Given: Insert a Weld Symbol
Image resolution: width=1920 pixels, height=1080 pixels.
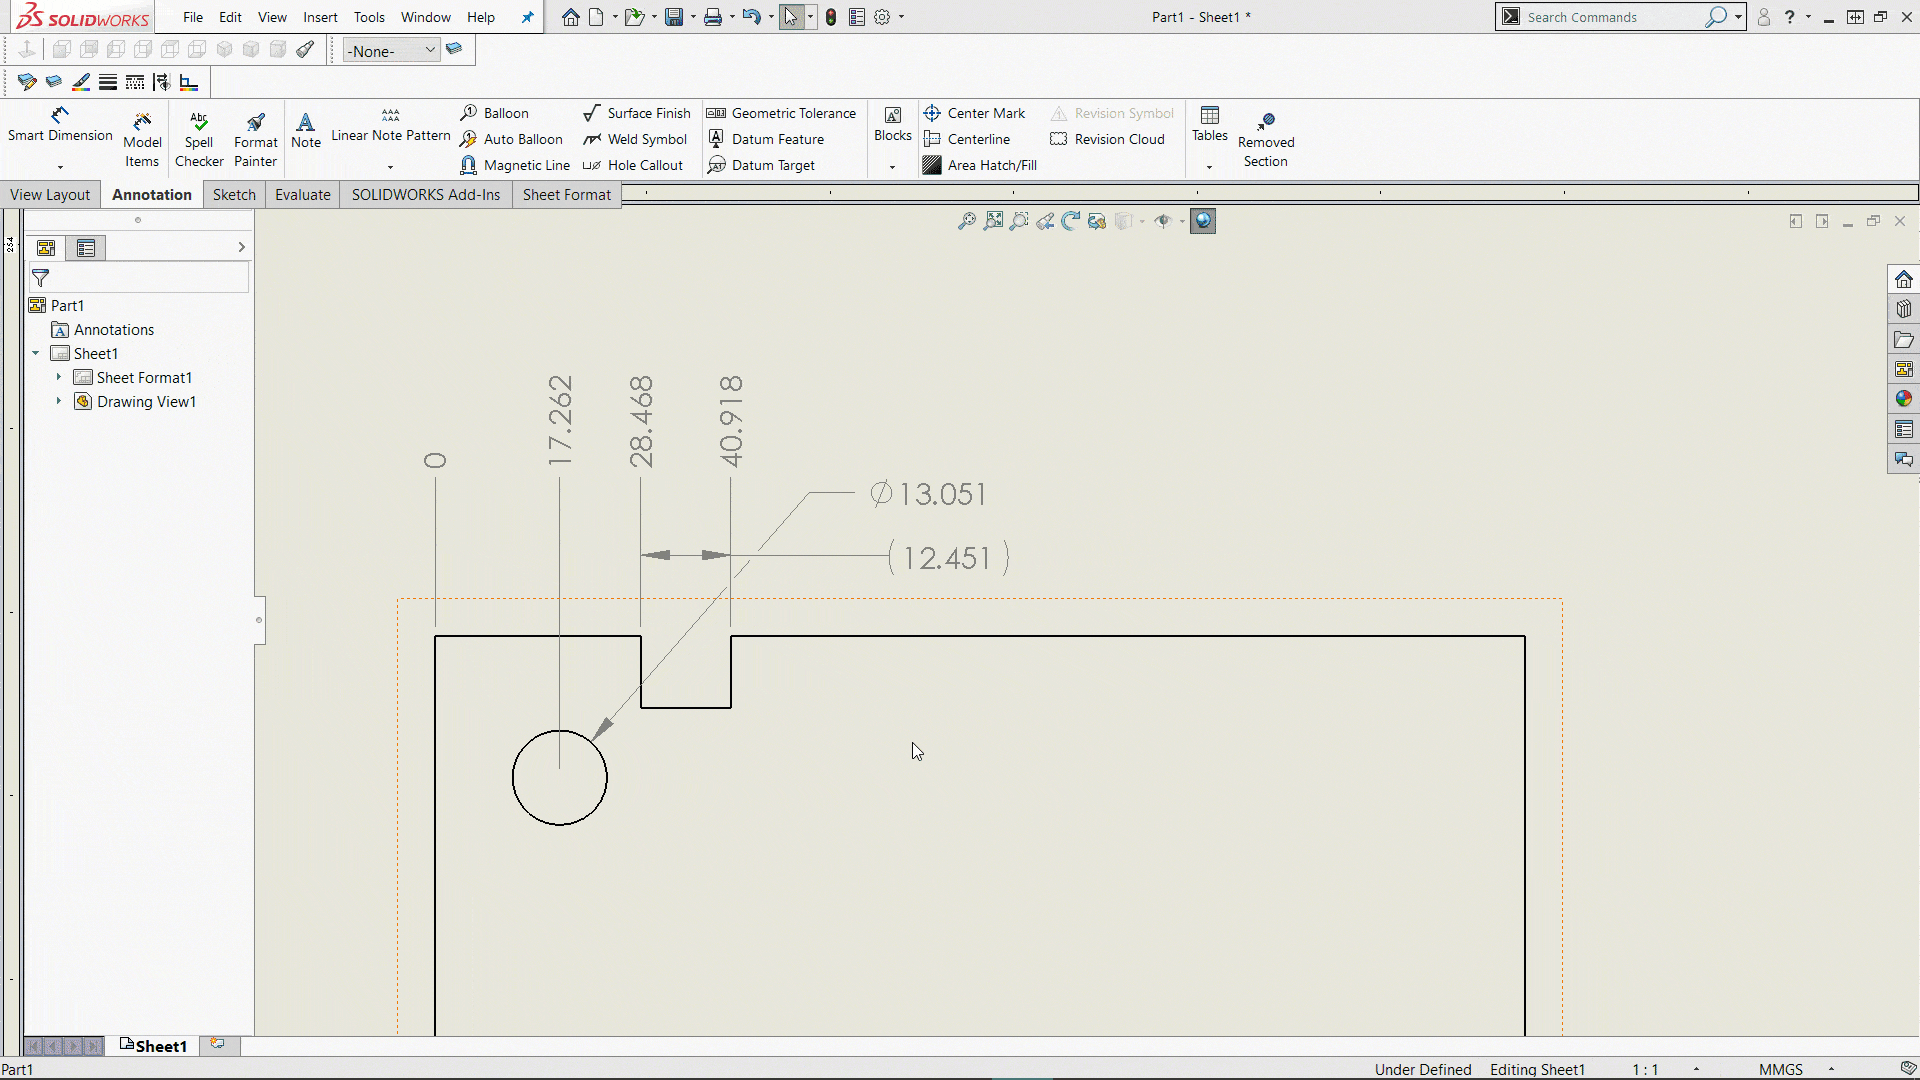Looking at the screenshot, I should click(x=635, y=139).
